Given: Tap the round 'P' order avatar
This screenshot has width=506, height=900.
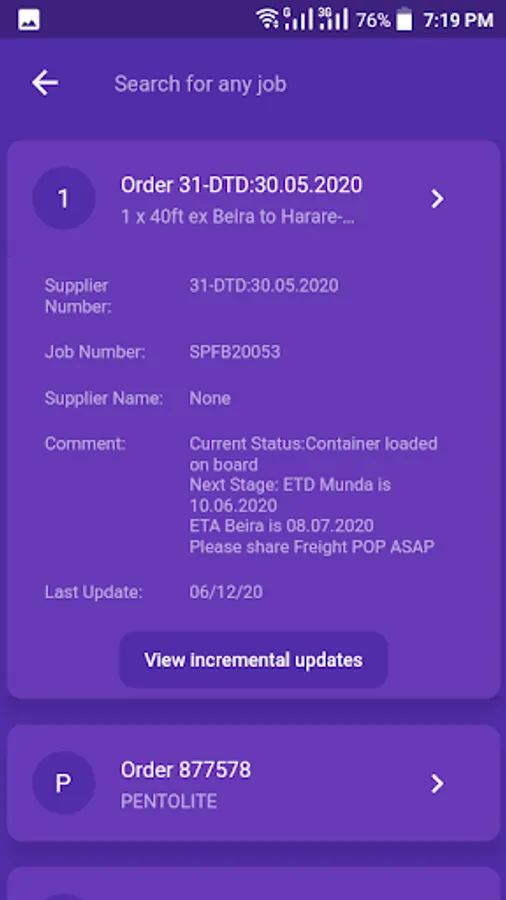Looking at the screenshot, I should [64, 783].
